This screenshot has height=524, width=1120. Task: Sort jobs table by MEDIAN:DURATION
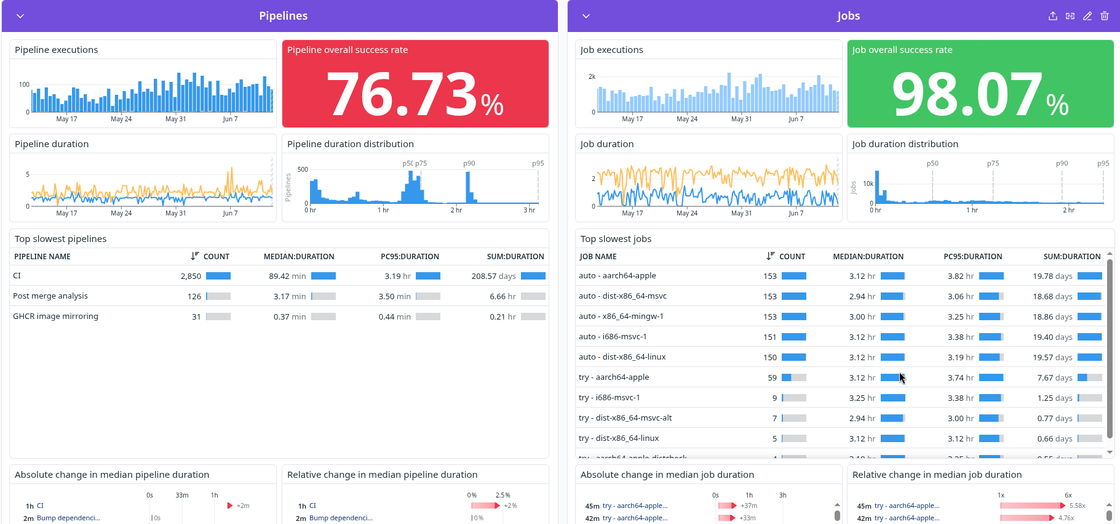coord(868,256)
